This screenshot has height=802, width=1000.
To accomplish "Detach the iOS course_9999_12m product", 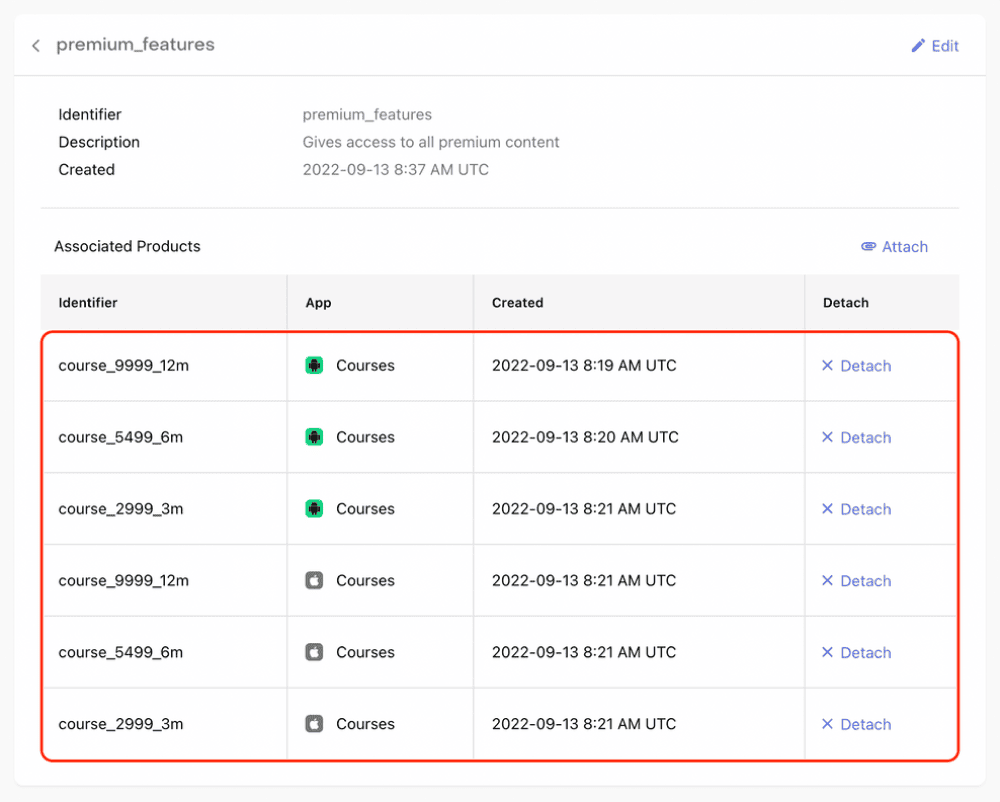I will 856,581.
